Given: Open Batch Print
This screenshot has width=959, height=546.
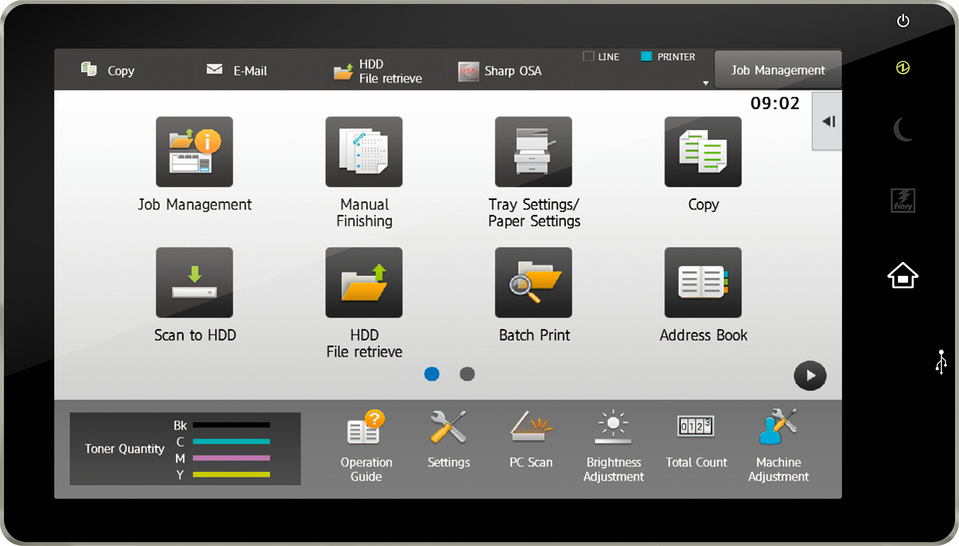Looking at the screenshot, I should (x=534, y=283).
